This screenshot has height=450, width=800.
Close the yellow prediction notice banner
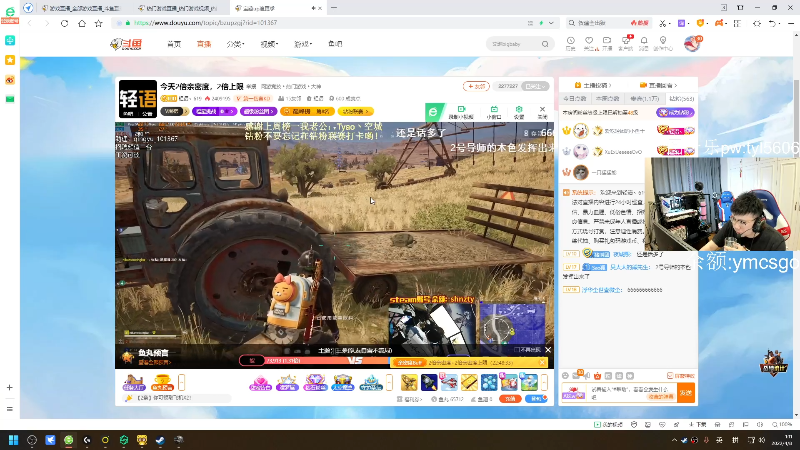542,362
